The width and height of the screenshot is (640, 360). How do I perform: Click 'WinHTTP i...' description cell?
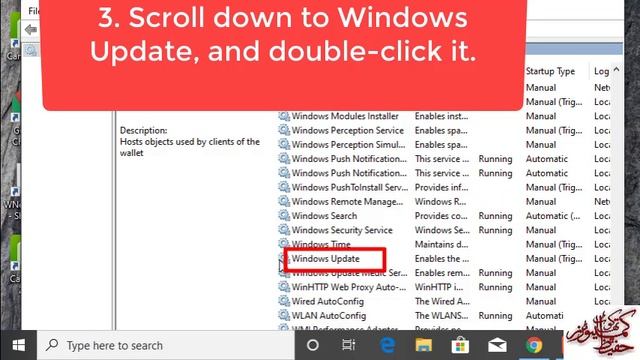439,287
